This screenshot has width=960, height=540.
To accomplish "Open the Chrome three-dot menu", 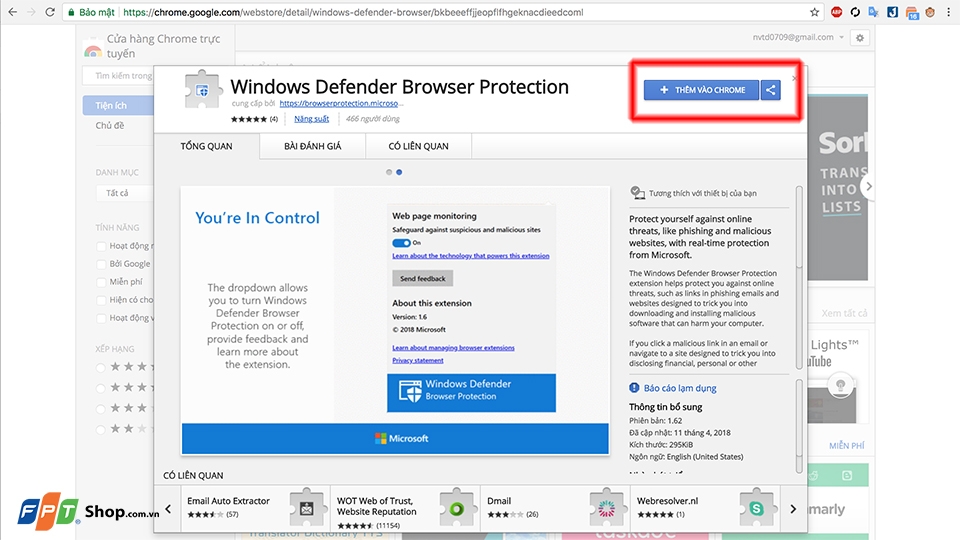I will 948,12.
